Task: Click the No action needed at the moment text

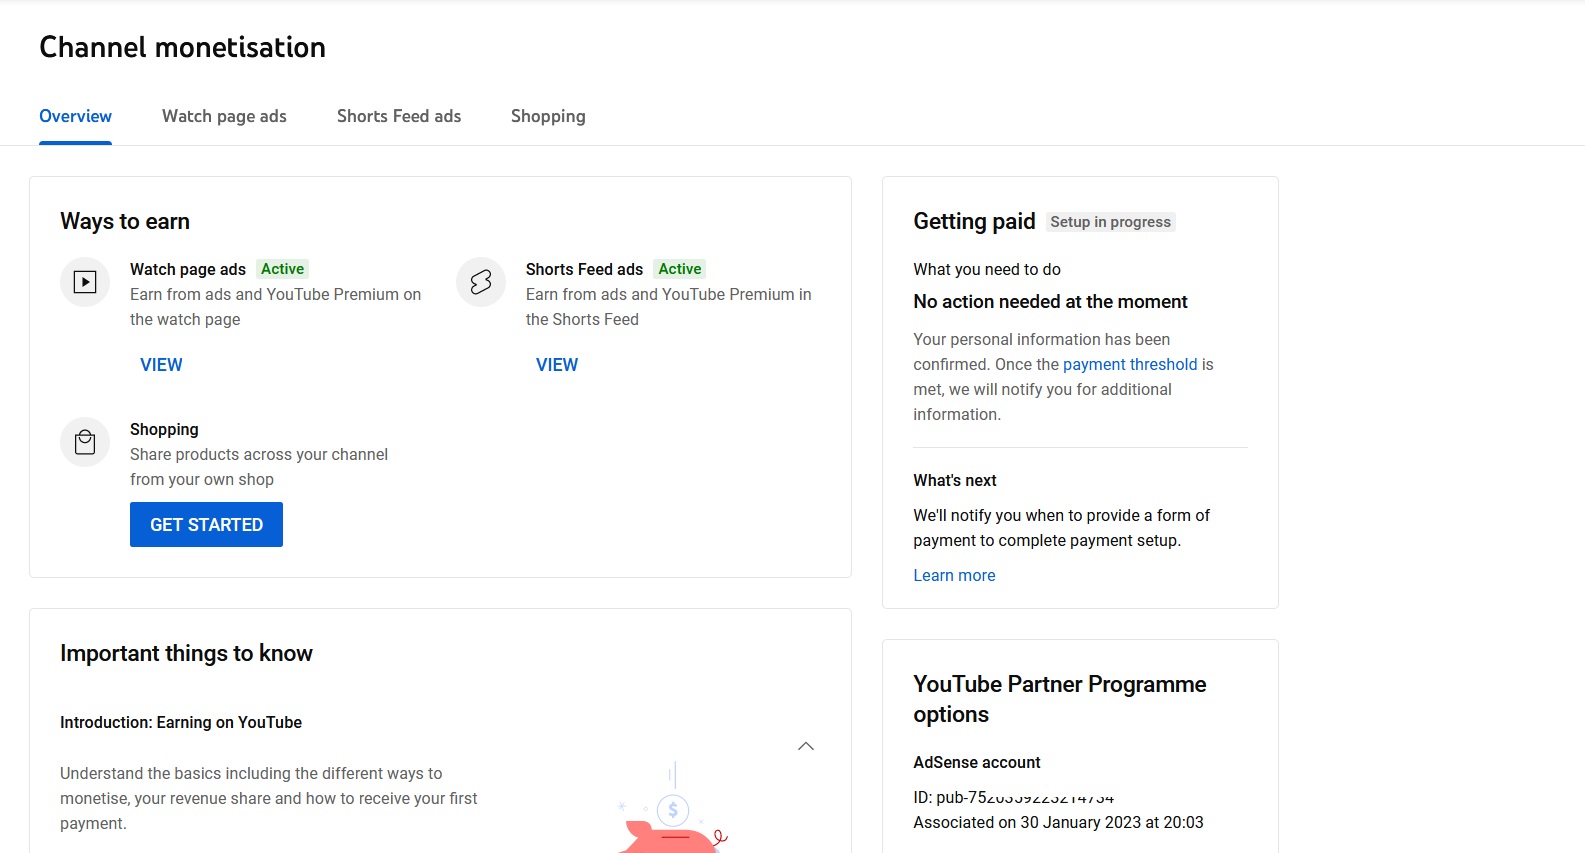Action: click(1050, 302)
